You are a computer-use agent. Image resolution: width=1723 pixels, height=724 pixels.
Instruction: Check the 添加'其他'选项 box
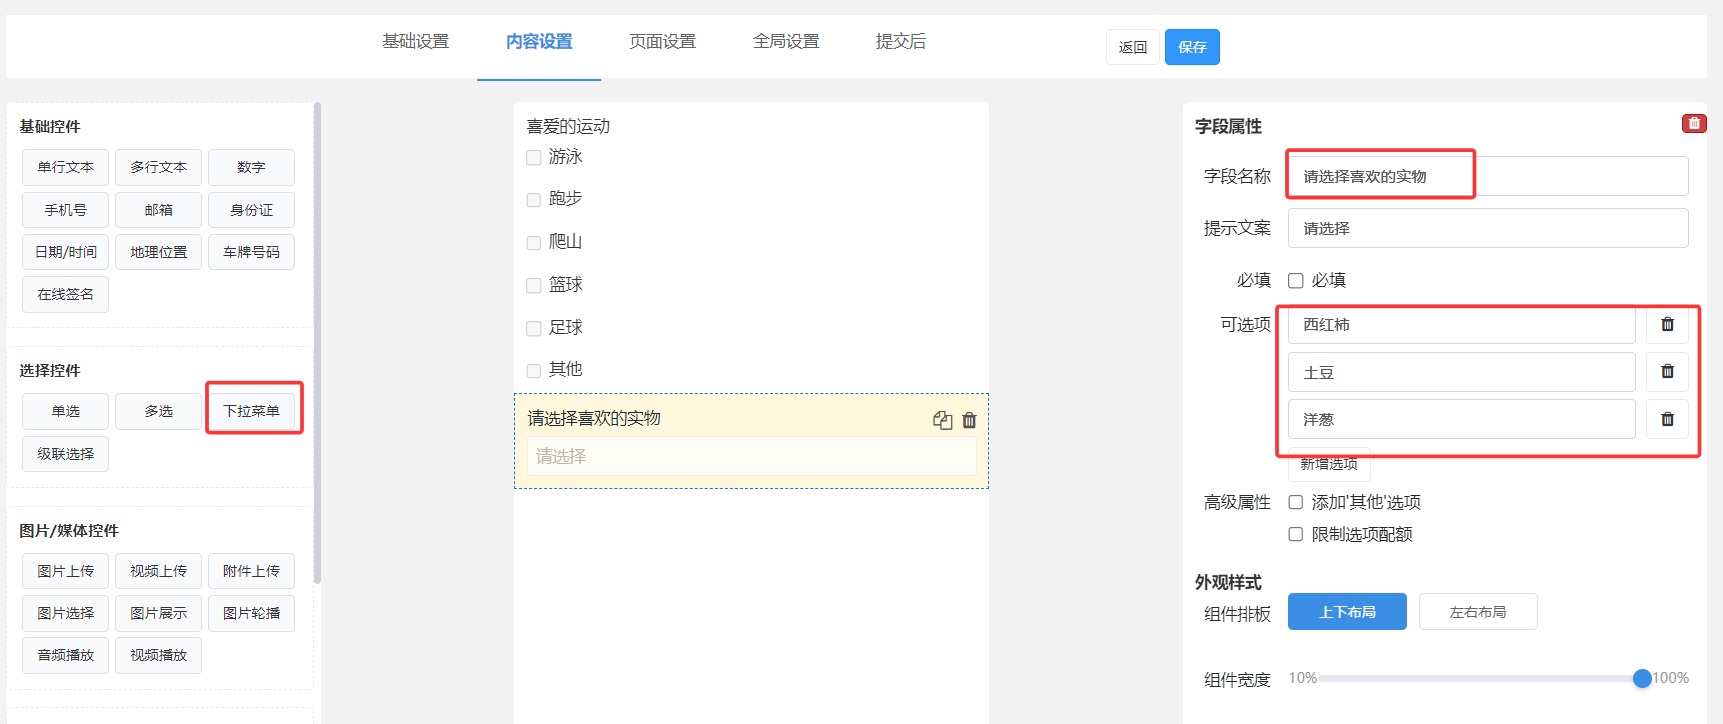pos(1296,503)
